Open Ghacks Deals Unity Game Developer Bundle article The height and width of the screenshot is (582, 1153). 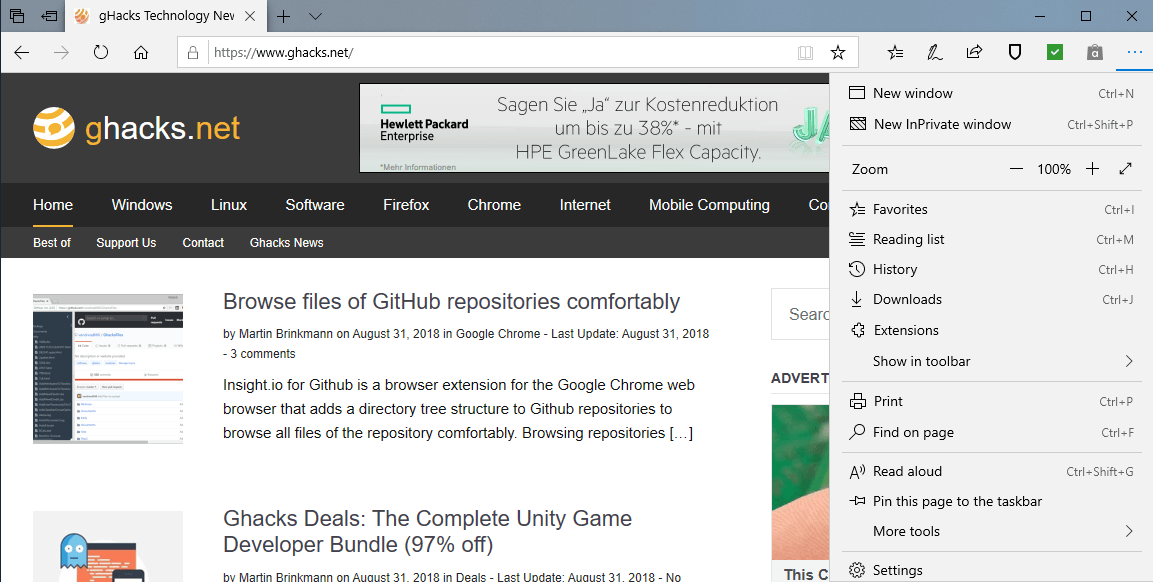pyautogui.click(x=427, y=531)
